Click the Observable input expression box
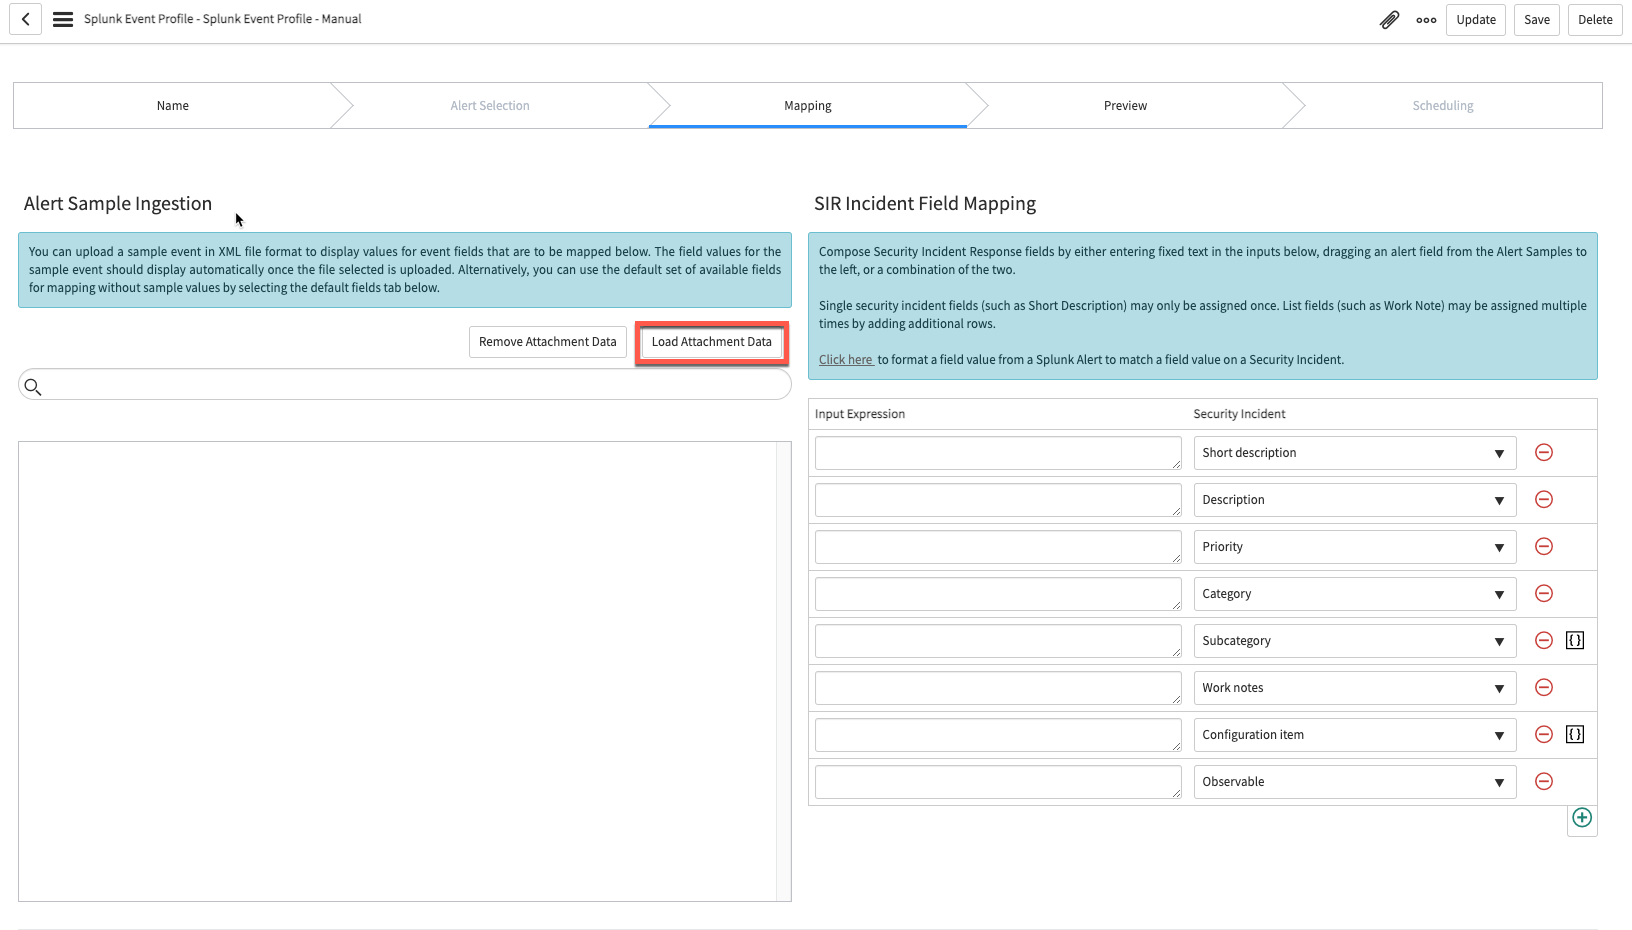This screenshot has height=930, width=1632. (x=998, y=782)
